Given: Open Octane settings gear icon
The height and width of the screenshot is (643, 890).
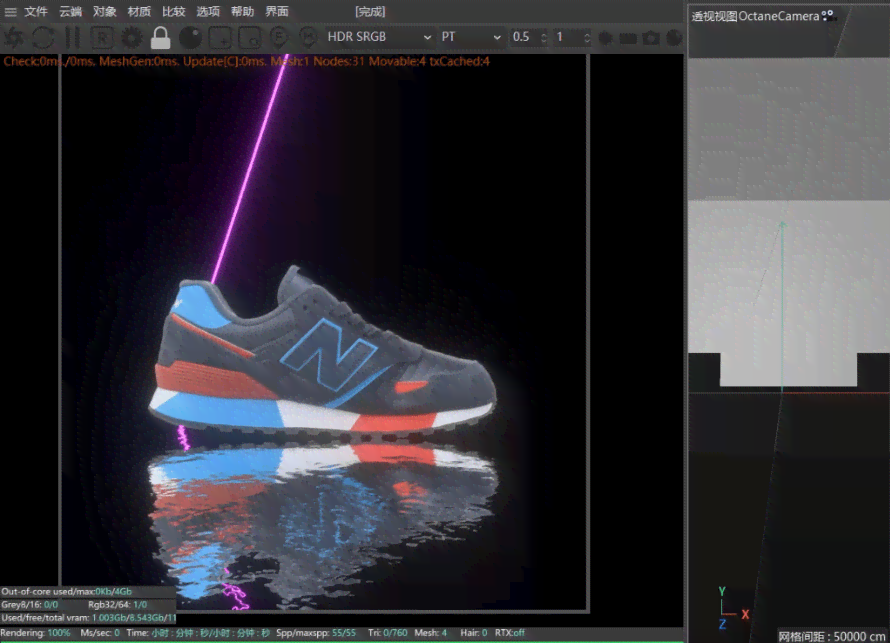Looking at the screenshot, I should 132,37.
